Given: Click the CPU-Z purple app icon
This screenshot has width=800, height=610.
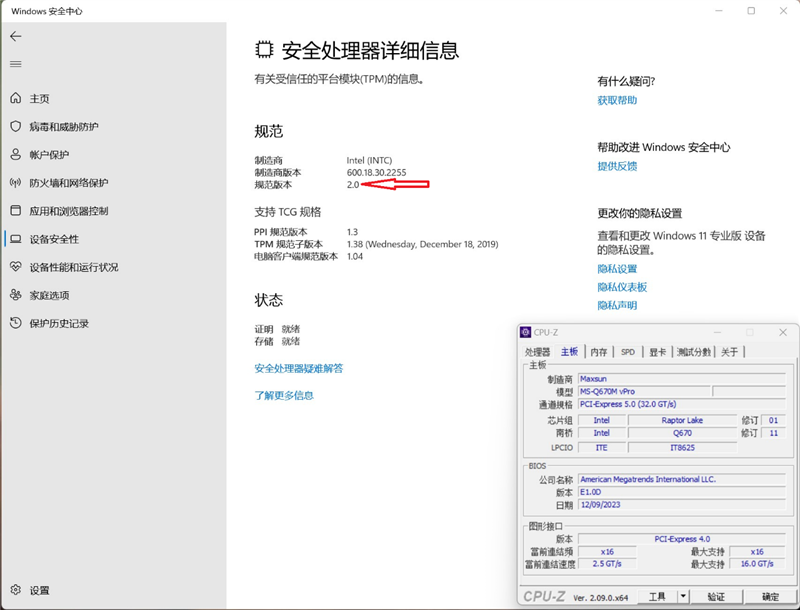Looking at the screenshot, I should 525,332.
